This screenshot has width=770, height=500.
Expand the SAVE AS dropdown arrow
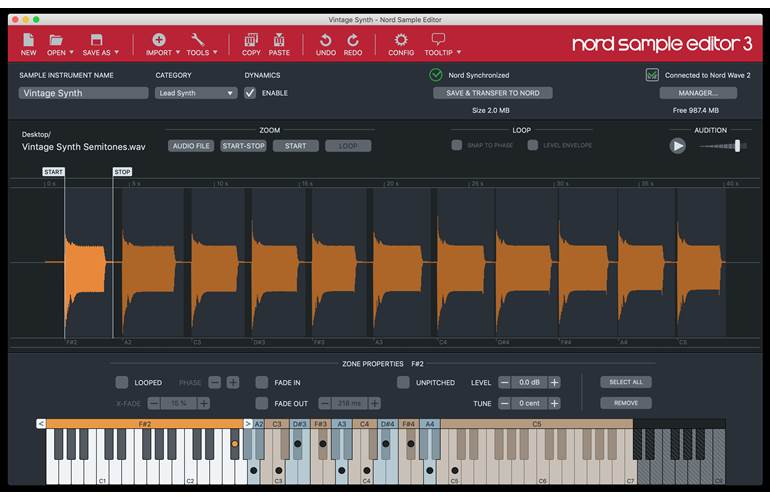117,52
